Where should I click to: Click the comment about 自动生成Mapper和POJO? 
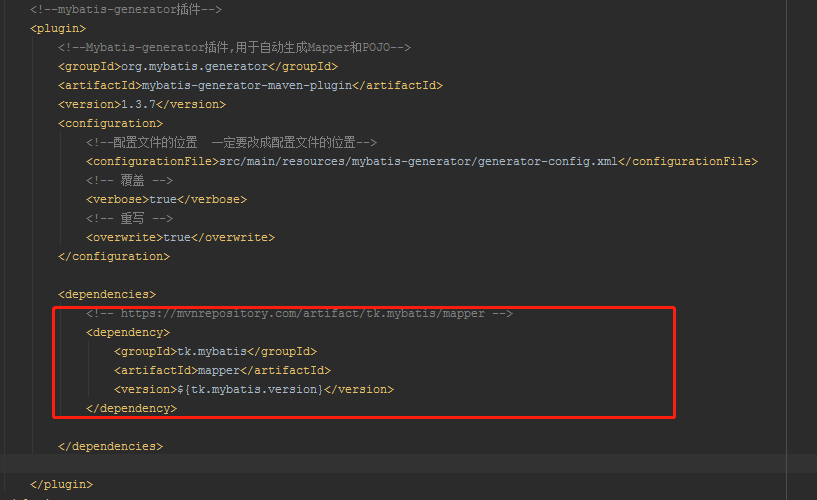234,47
